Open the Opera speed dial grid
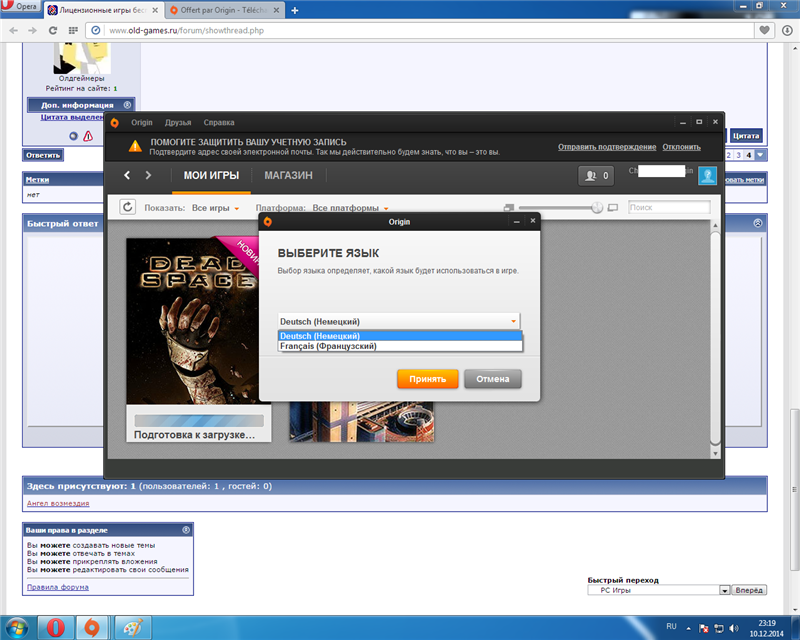This screenshot has height=640, width=800. pos(73,31)
